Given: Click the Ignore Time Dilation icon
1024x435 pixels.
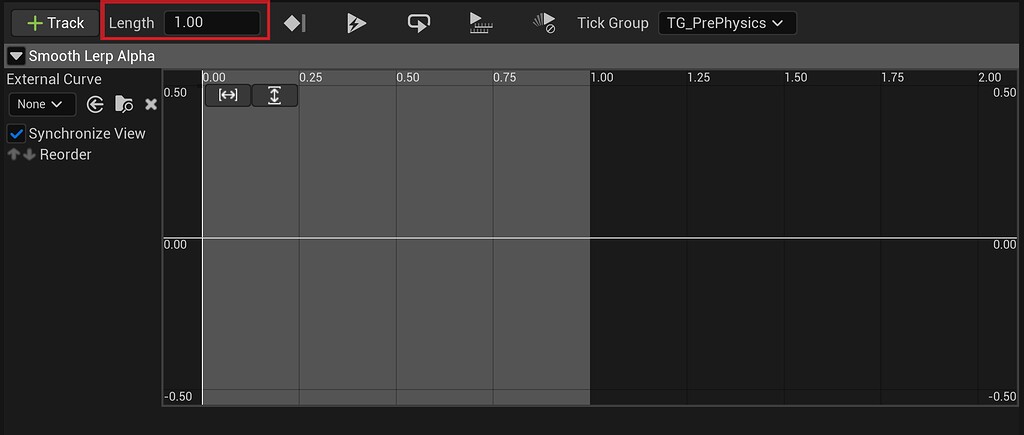Looking at the screenshot, I should click(x=543, y=23).
